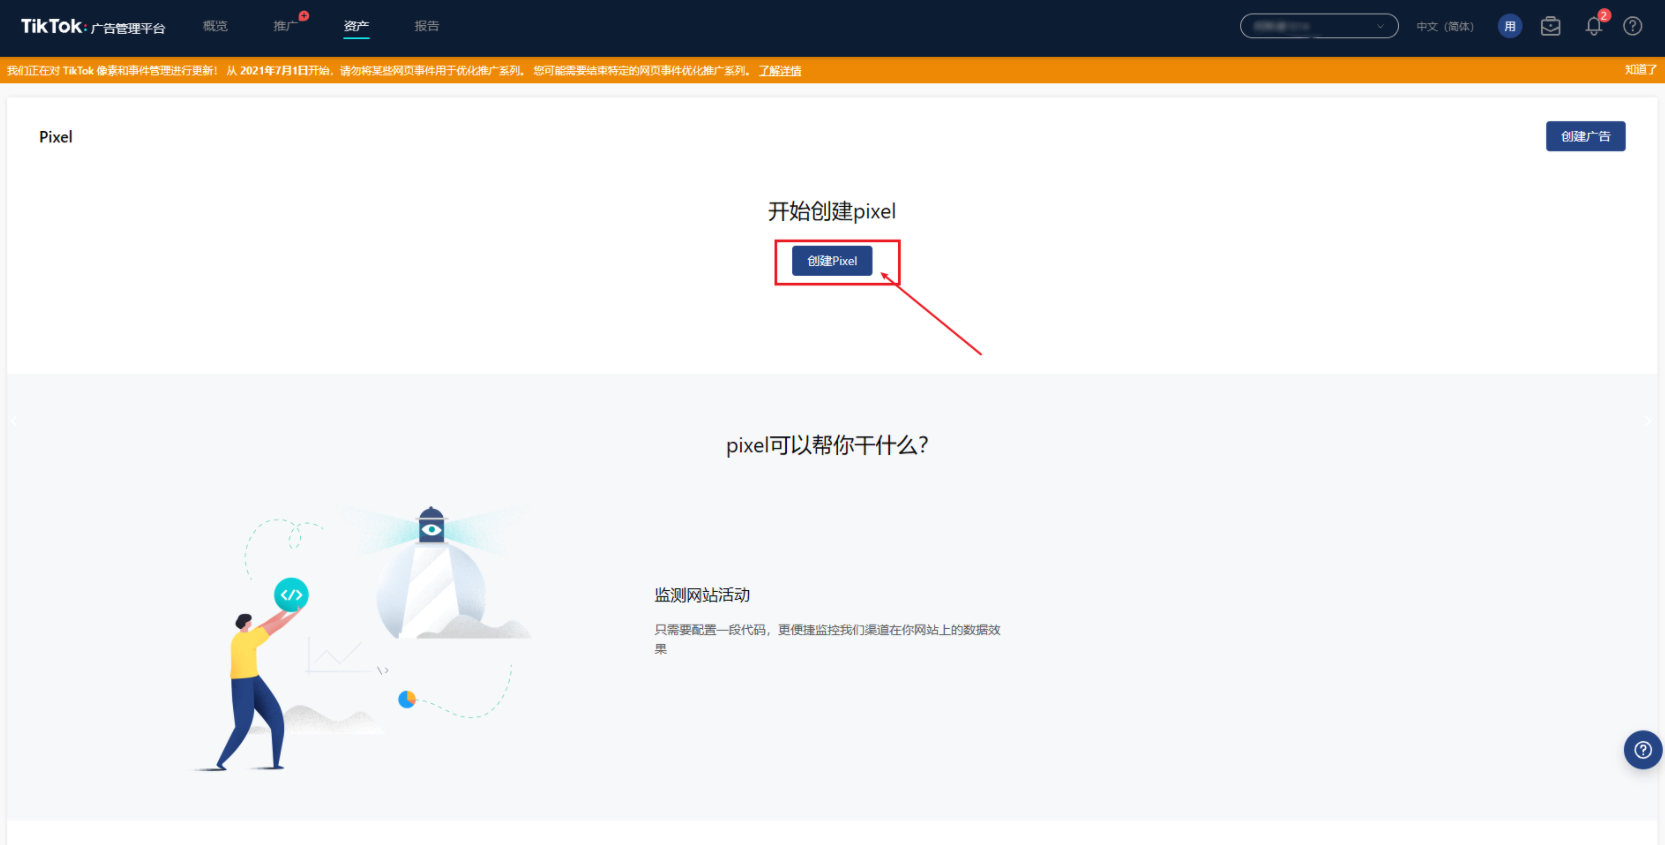Select the 资产 assets tab
The width and height of the screenshot is (1665, 845).
coord(356,26)
